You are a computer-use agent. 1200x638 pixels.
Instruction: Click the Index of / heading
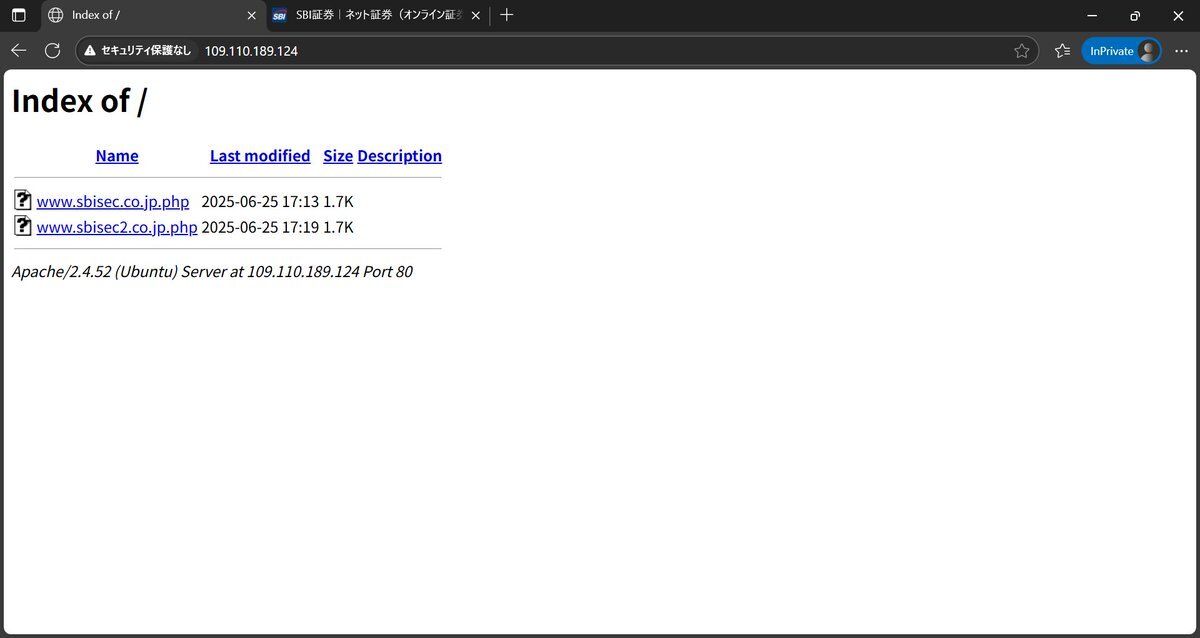tap(80, 101)
